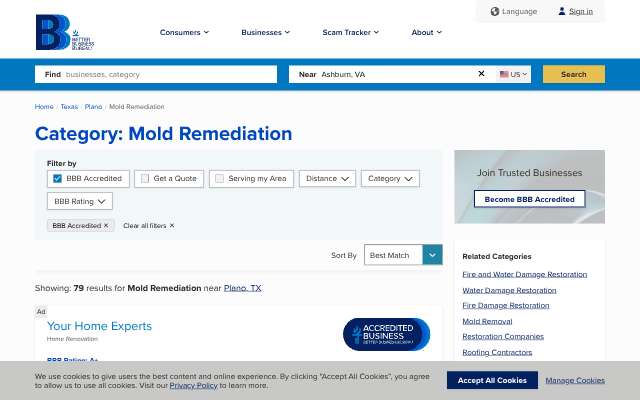Click the person icon beside Sign in

coord(562,11)
